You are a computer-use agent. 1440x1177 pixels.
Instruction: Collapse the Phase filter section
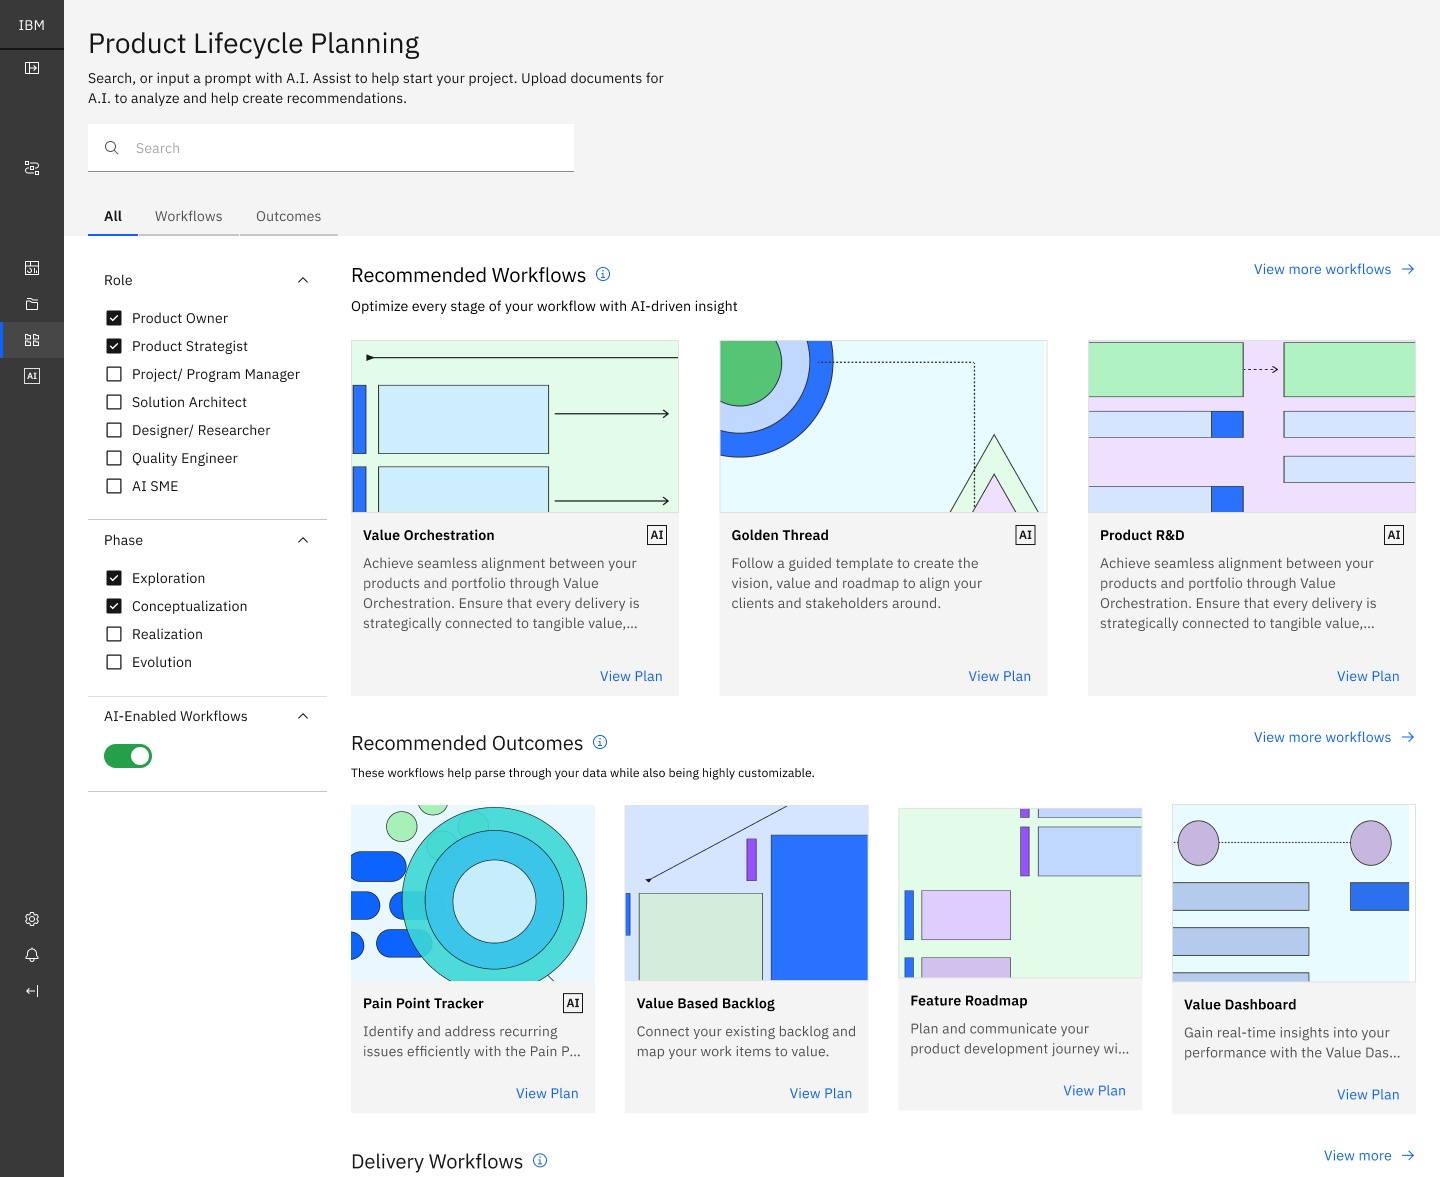[x=303, y=540]
